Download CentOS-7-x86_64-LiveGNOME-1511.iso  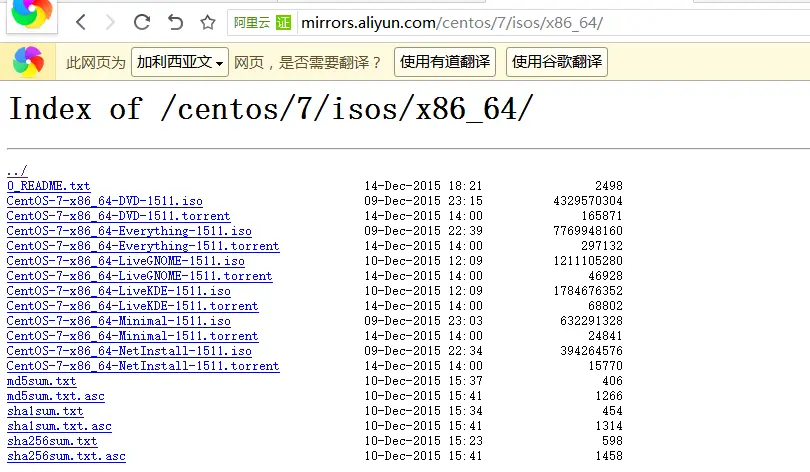[x=126, y=261]
